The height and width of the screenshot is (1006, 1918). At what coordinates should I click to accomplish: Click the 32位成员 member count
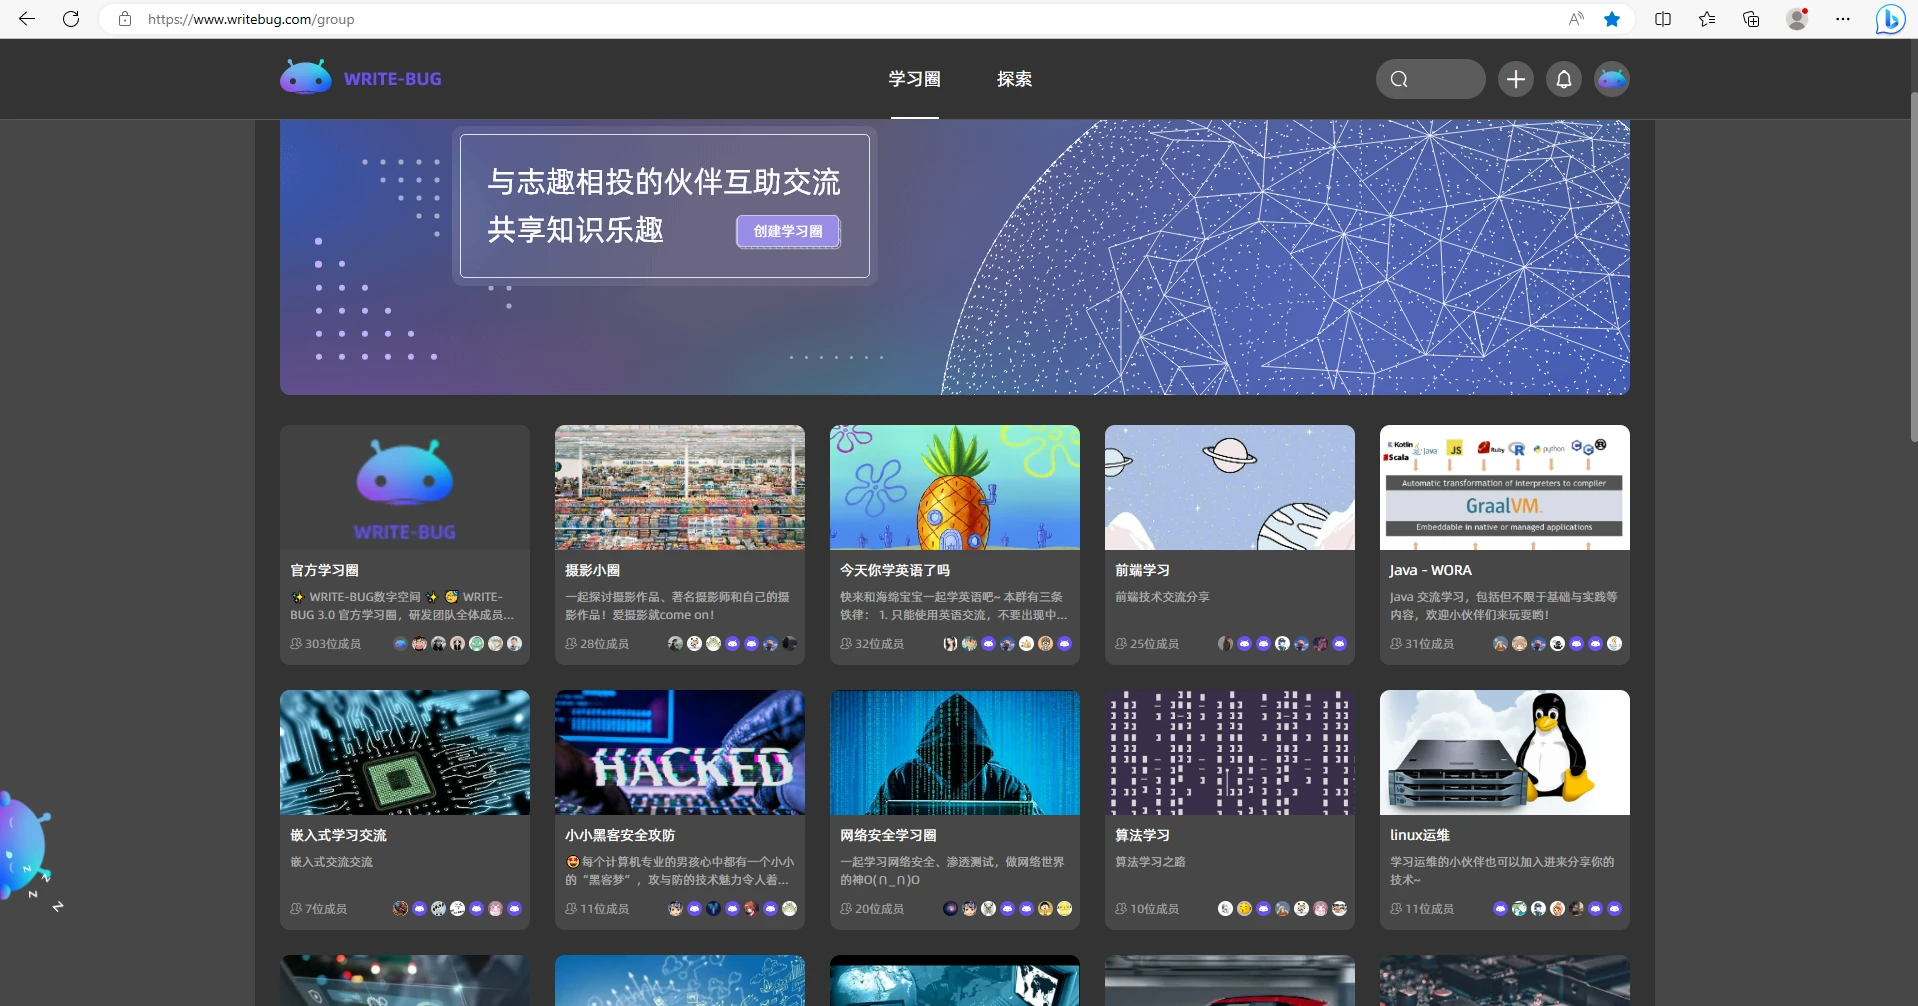880,644
